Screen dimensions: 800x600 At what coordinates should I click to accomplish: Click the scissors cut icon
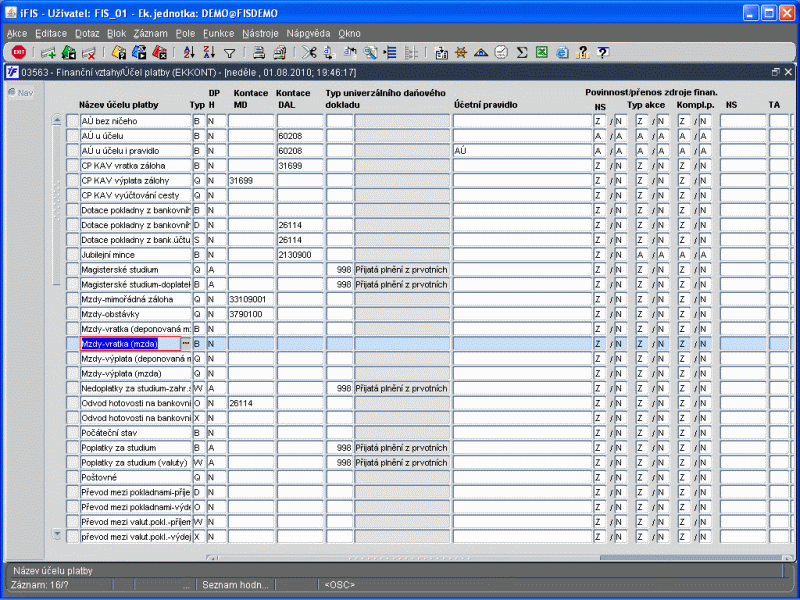click(309, 52)
